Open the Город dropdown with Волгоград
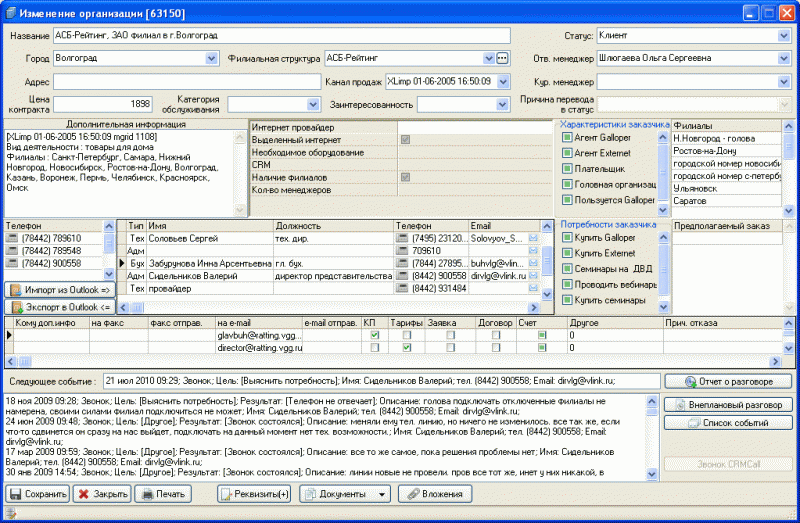The height and width of the screenshot is (523, 800). [x=211, y=58]
